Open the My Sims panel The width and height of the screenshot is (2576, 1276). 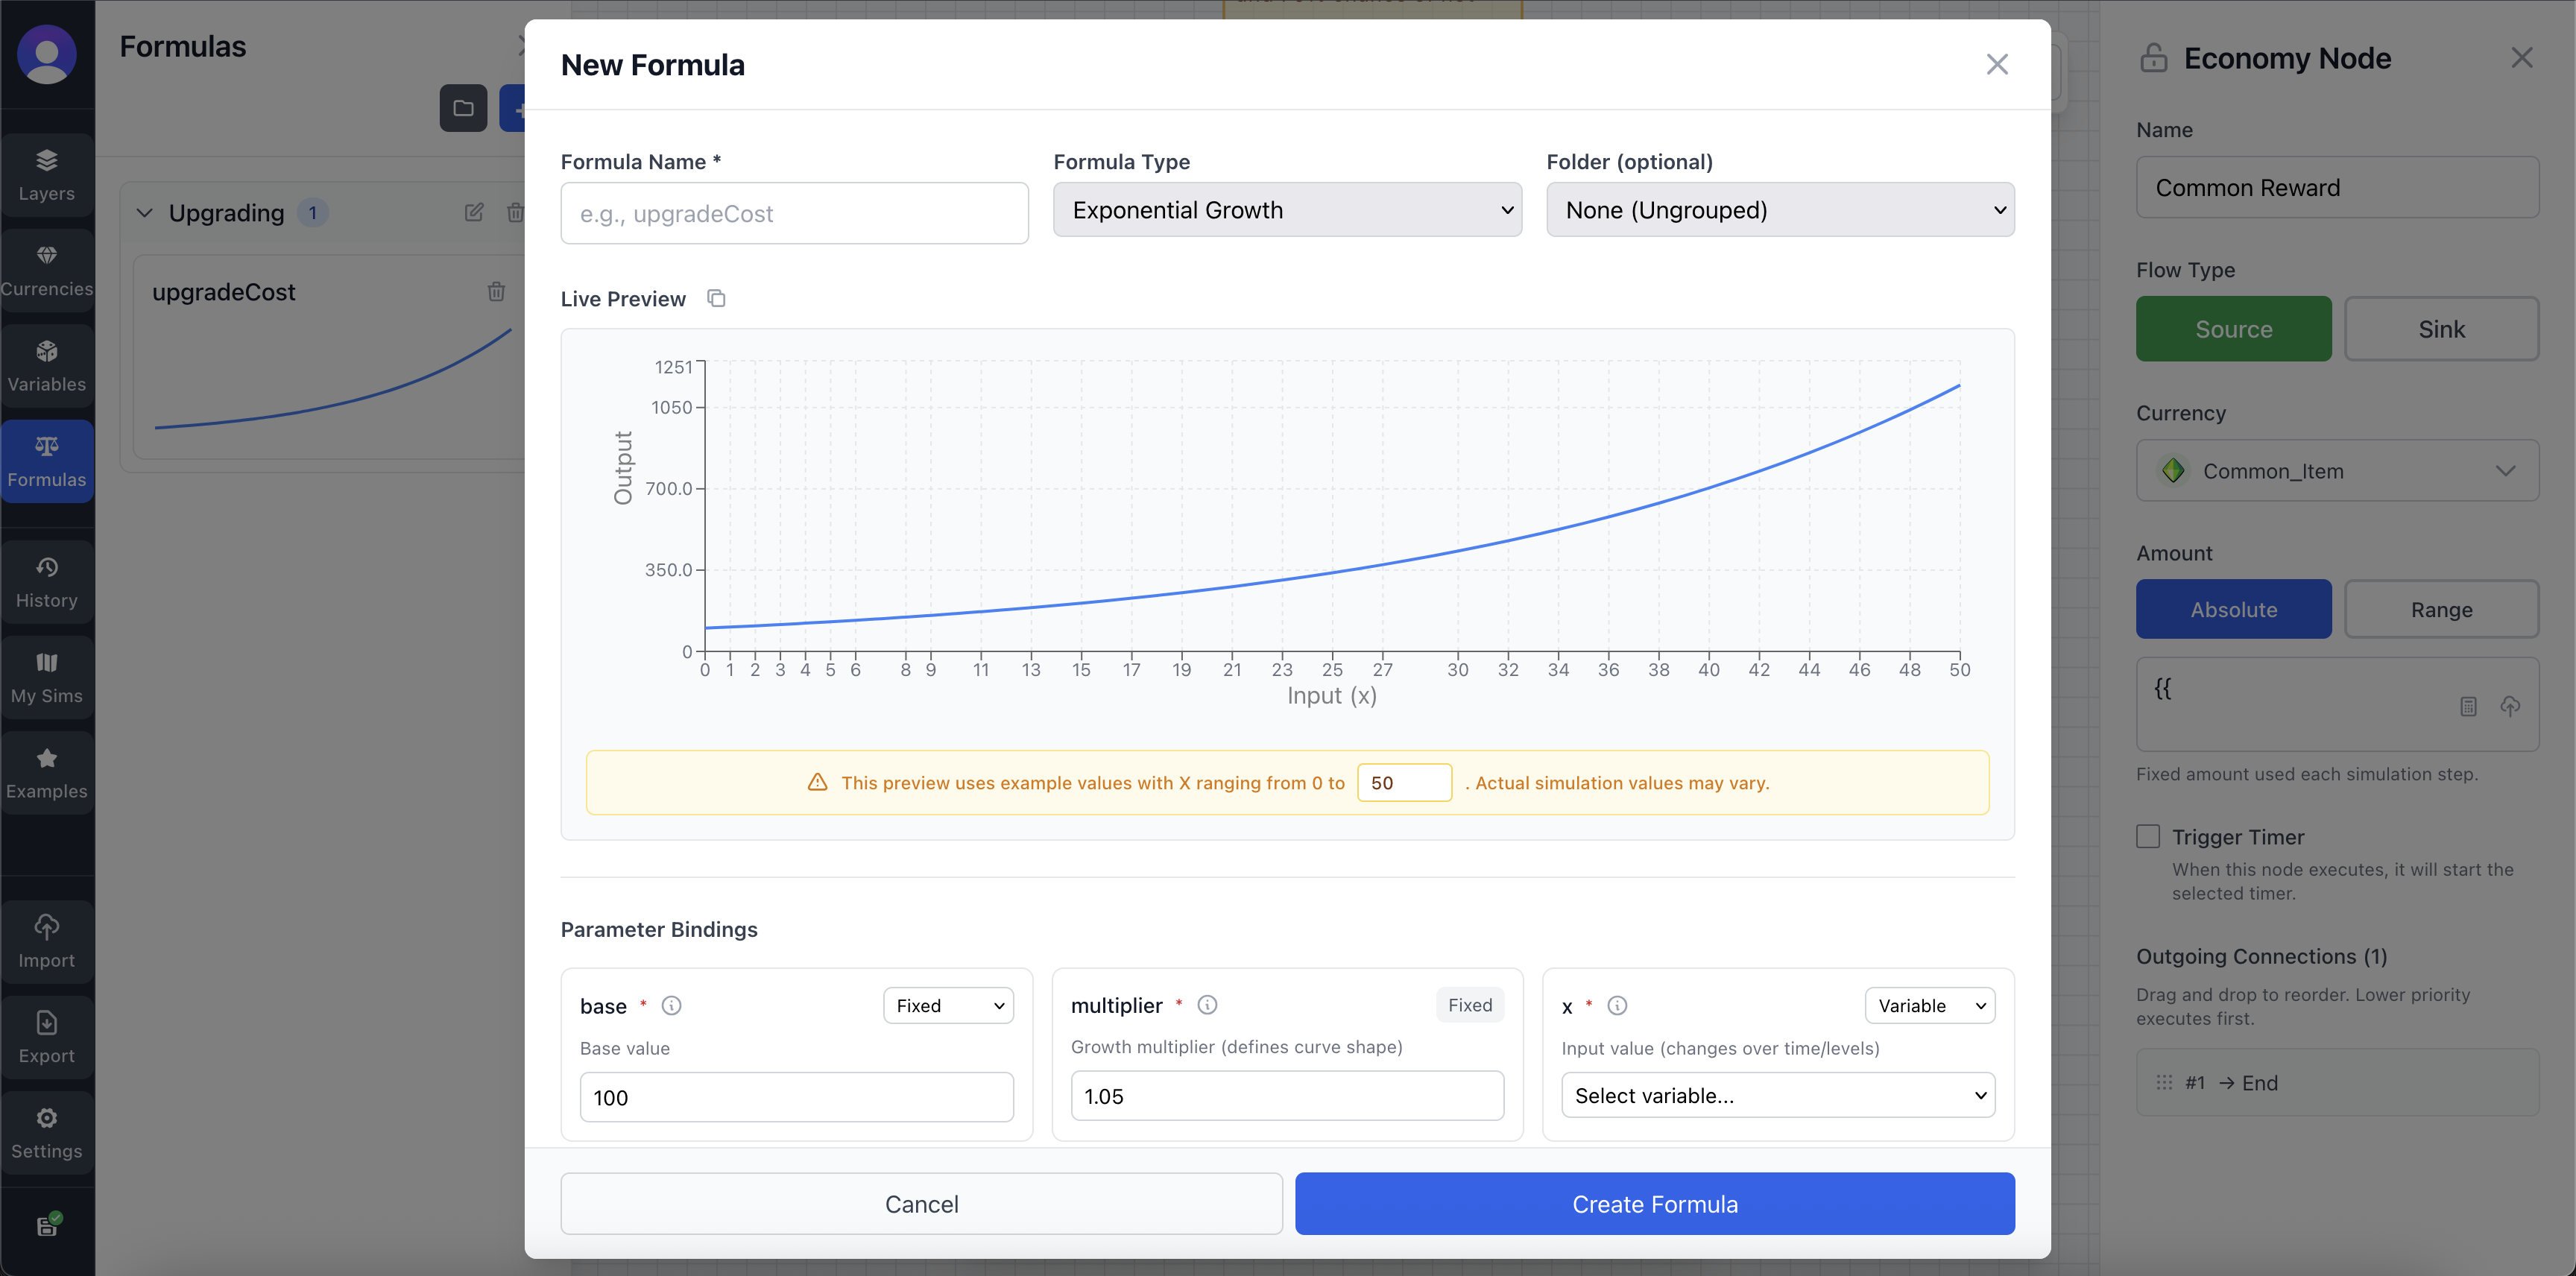click(x=46, y=676)
